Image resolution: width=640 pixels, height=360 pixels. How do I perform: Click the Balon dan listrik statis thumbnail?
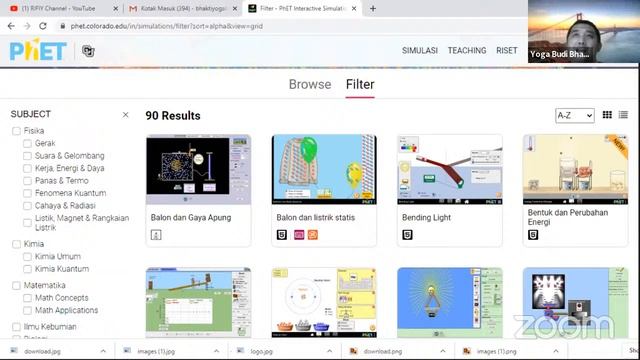tap(324, 169)
